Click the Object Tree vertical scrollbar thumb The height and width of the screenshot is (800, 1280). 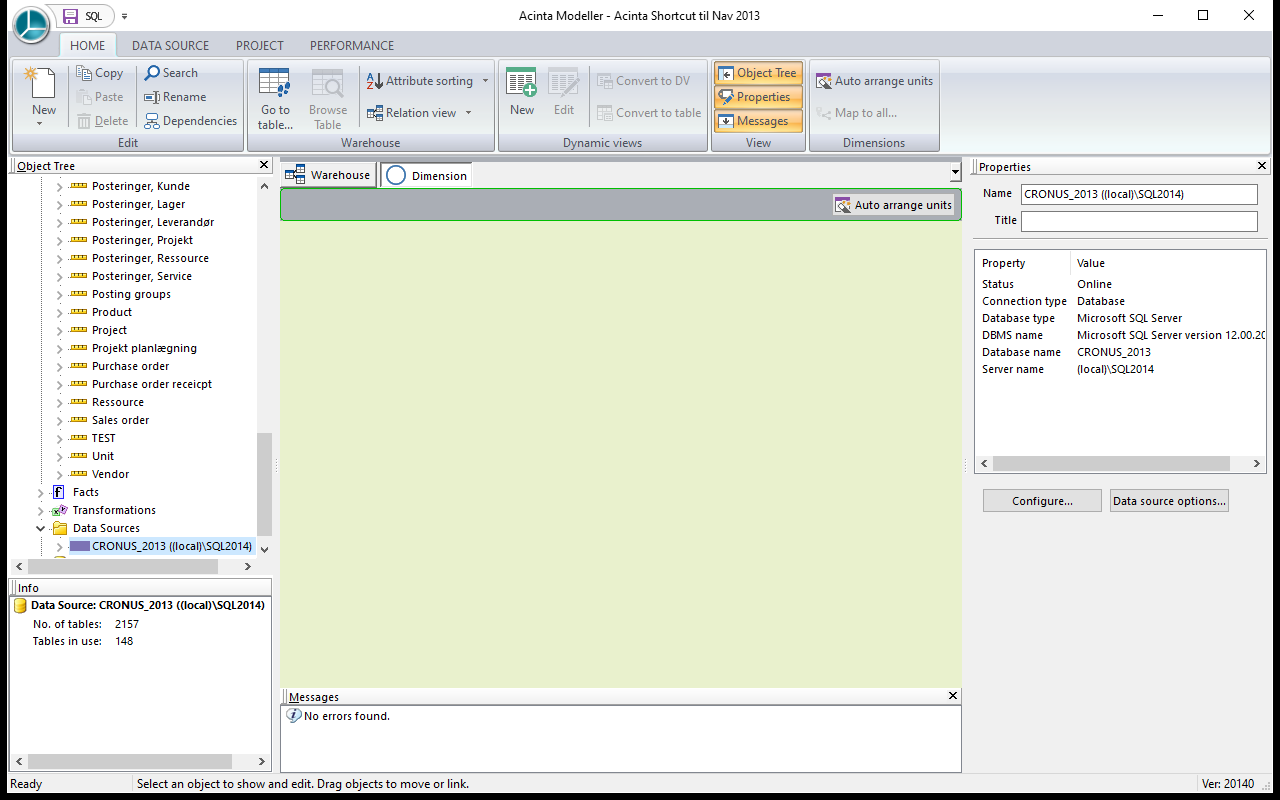(x=264, y=484)
